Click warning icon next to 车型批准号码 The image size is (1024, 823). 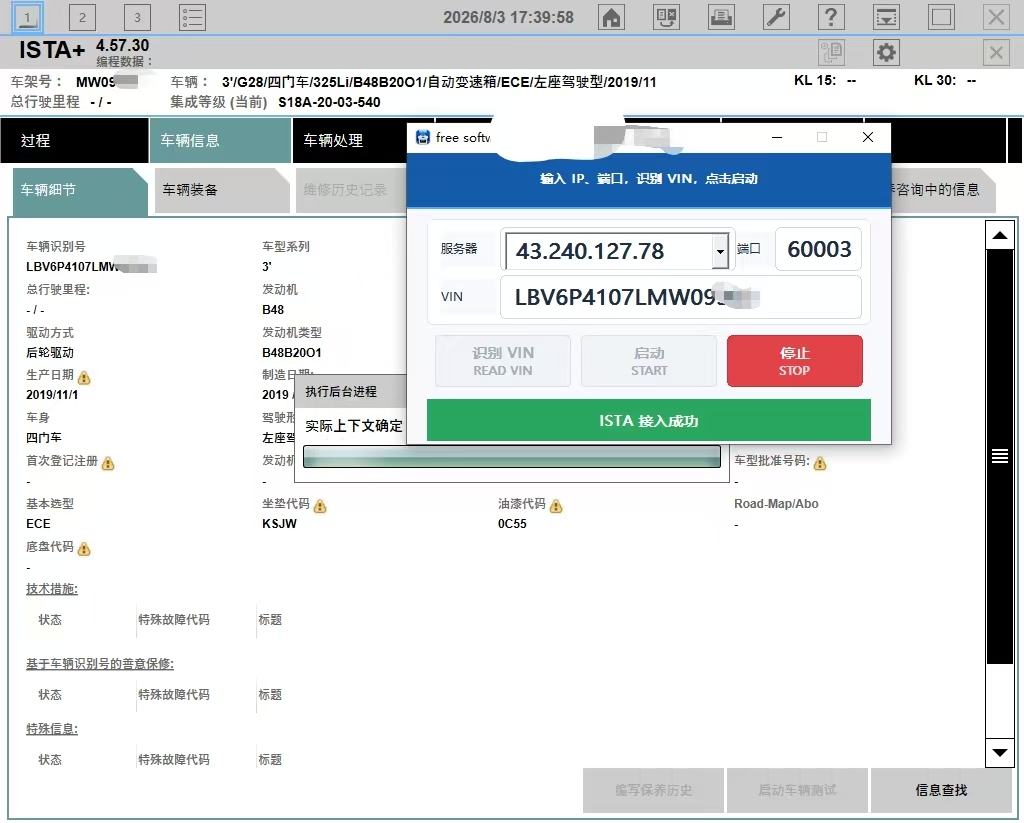click(820, 463)
